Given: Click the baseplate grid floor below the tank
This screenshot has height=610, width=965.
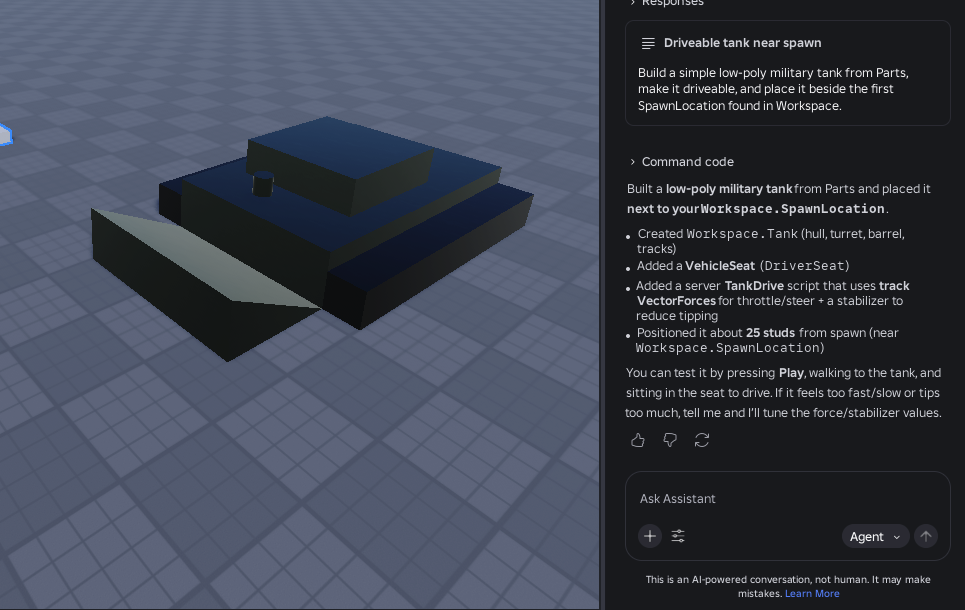Looking at the screenshot, I should click(x=300, y=480).
